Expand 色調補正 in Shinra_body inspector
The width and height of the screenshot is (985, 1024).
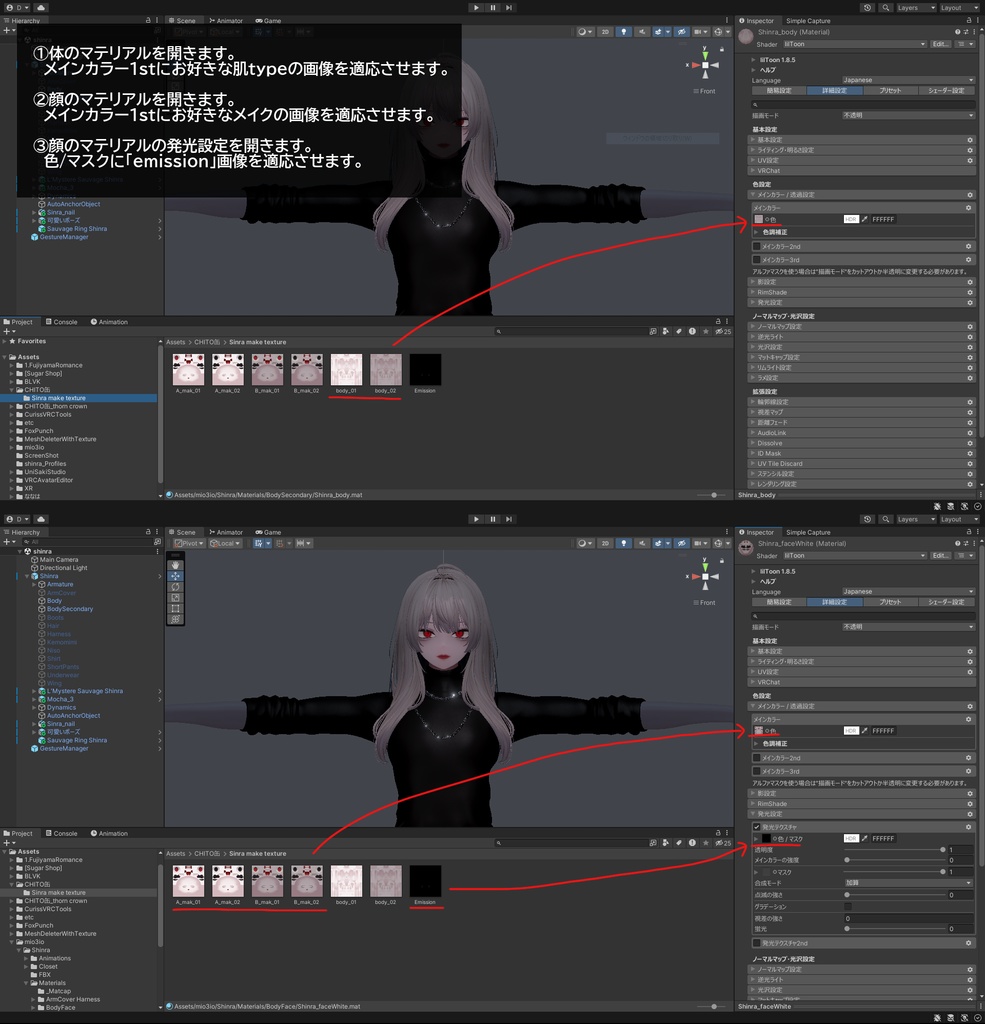click(x=756, y=232)
